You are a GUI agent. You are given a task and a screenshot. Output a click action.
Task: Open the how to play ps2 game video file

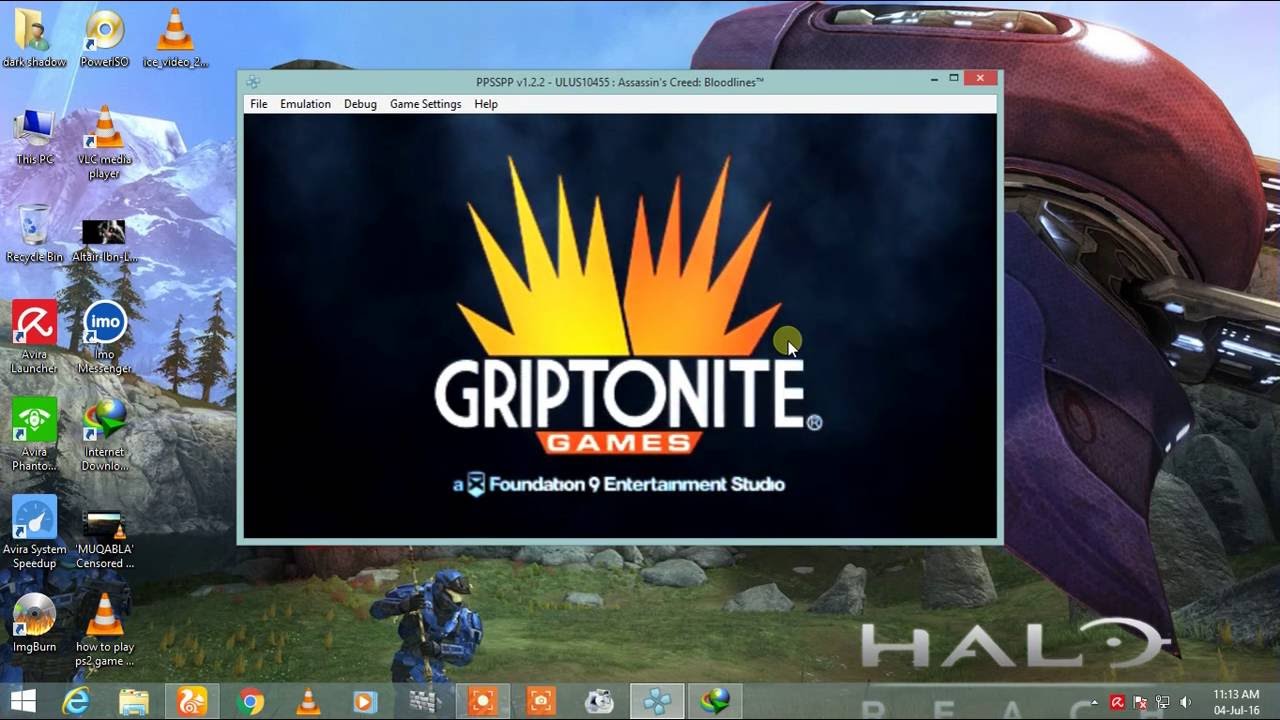(105, 630)
